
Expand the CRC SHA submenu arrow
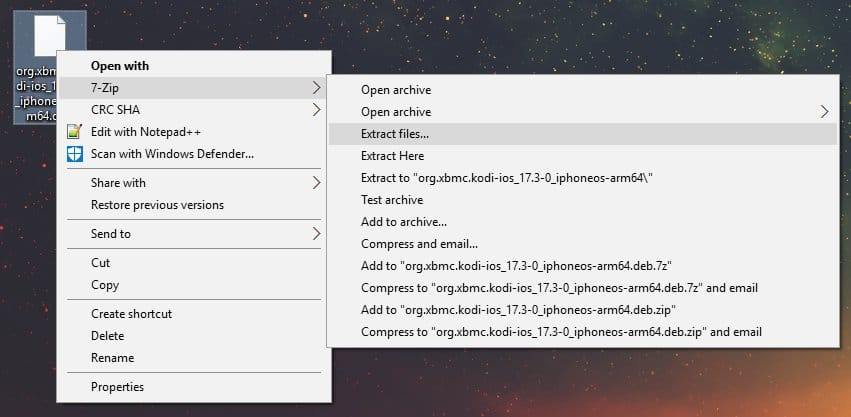pos(316,110)
